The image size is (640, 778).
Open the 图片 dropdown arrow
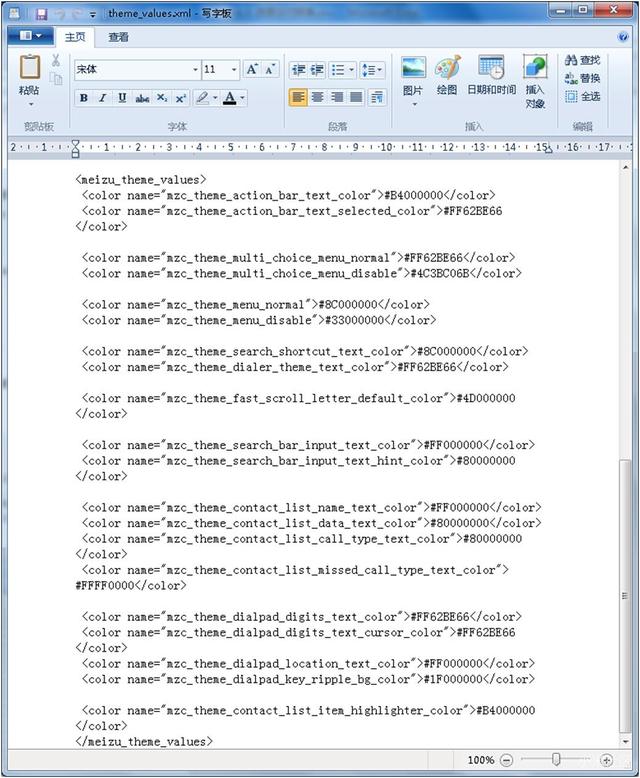point(415,104)
